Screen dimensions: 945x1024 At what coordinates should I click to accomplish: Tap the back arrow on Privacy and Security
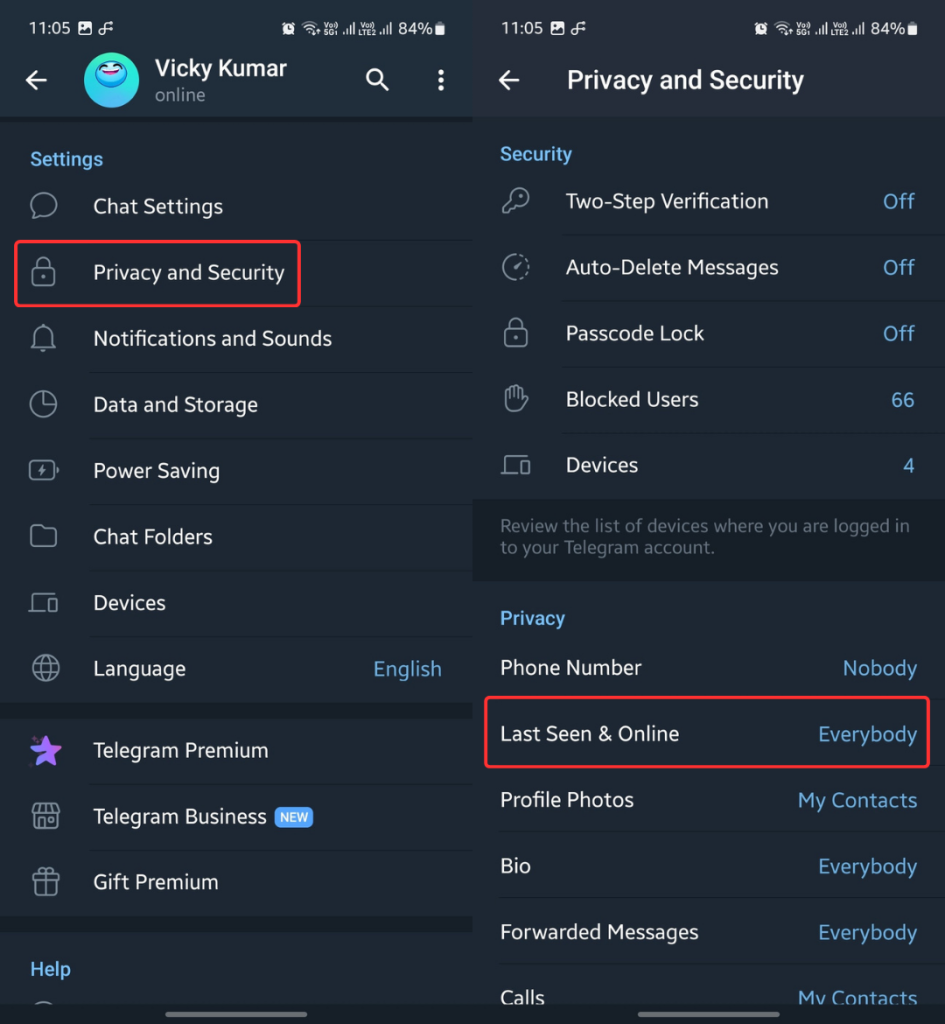pyautogui.click(x=509, y=80)
